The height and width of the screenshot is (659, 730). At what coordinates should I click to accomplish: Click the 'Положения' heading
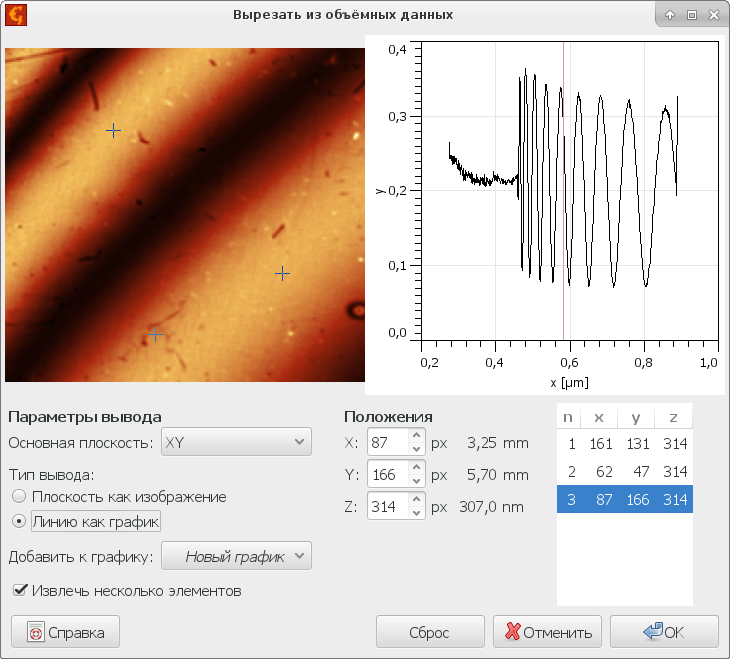pos(388,416)
